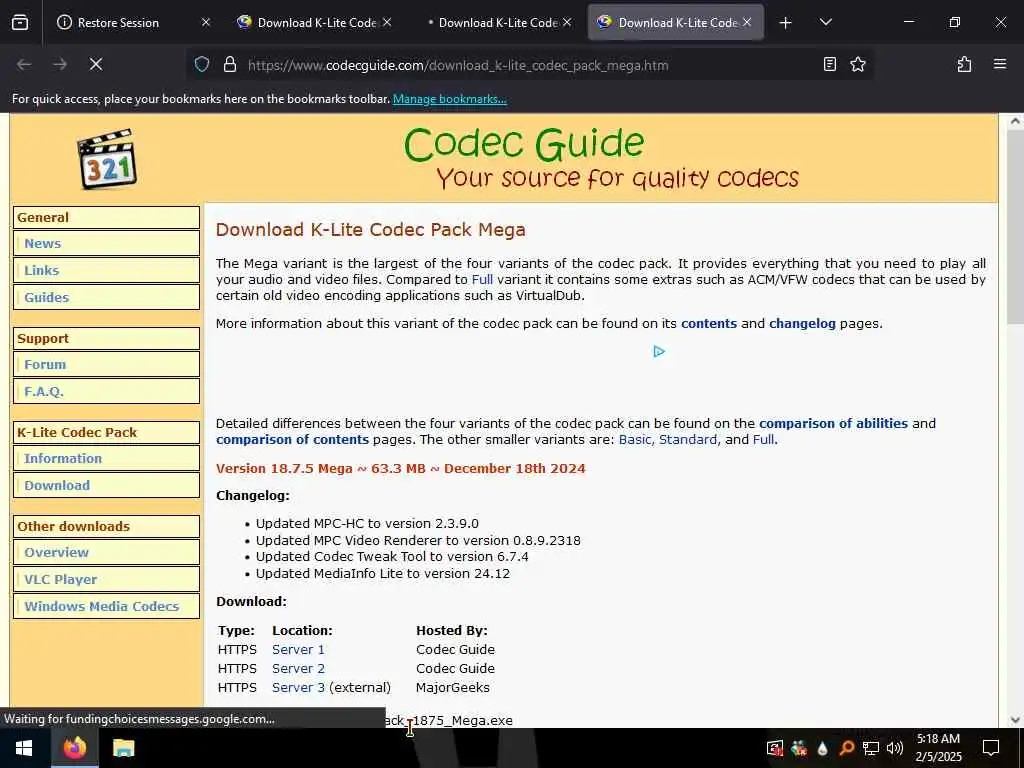Open News in the General menu

(x=42, y=244)
